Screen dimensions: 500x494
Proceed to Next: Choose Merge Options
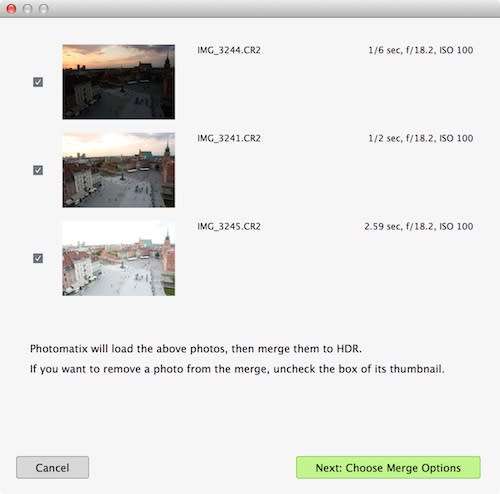pyautogui.click(x=388, y=468)
